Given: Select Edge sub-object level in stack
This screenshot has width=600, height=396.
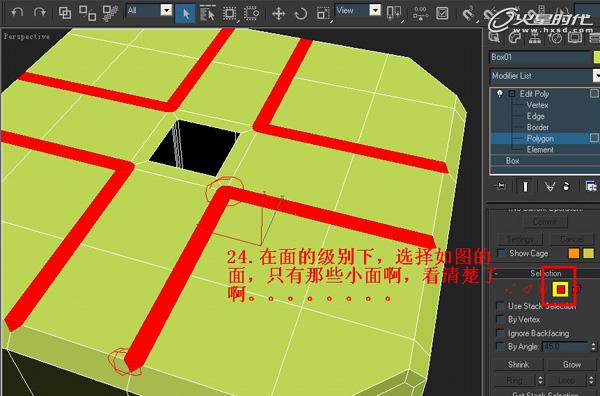Looking at the screenshot, I should coord(535,116).
